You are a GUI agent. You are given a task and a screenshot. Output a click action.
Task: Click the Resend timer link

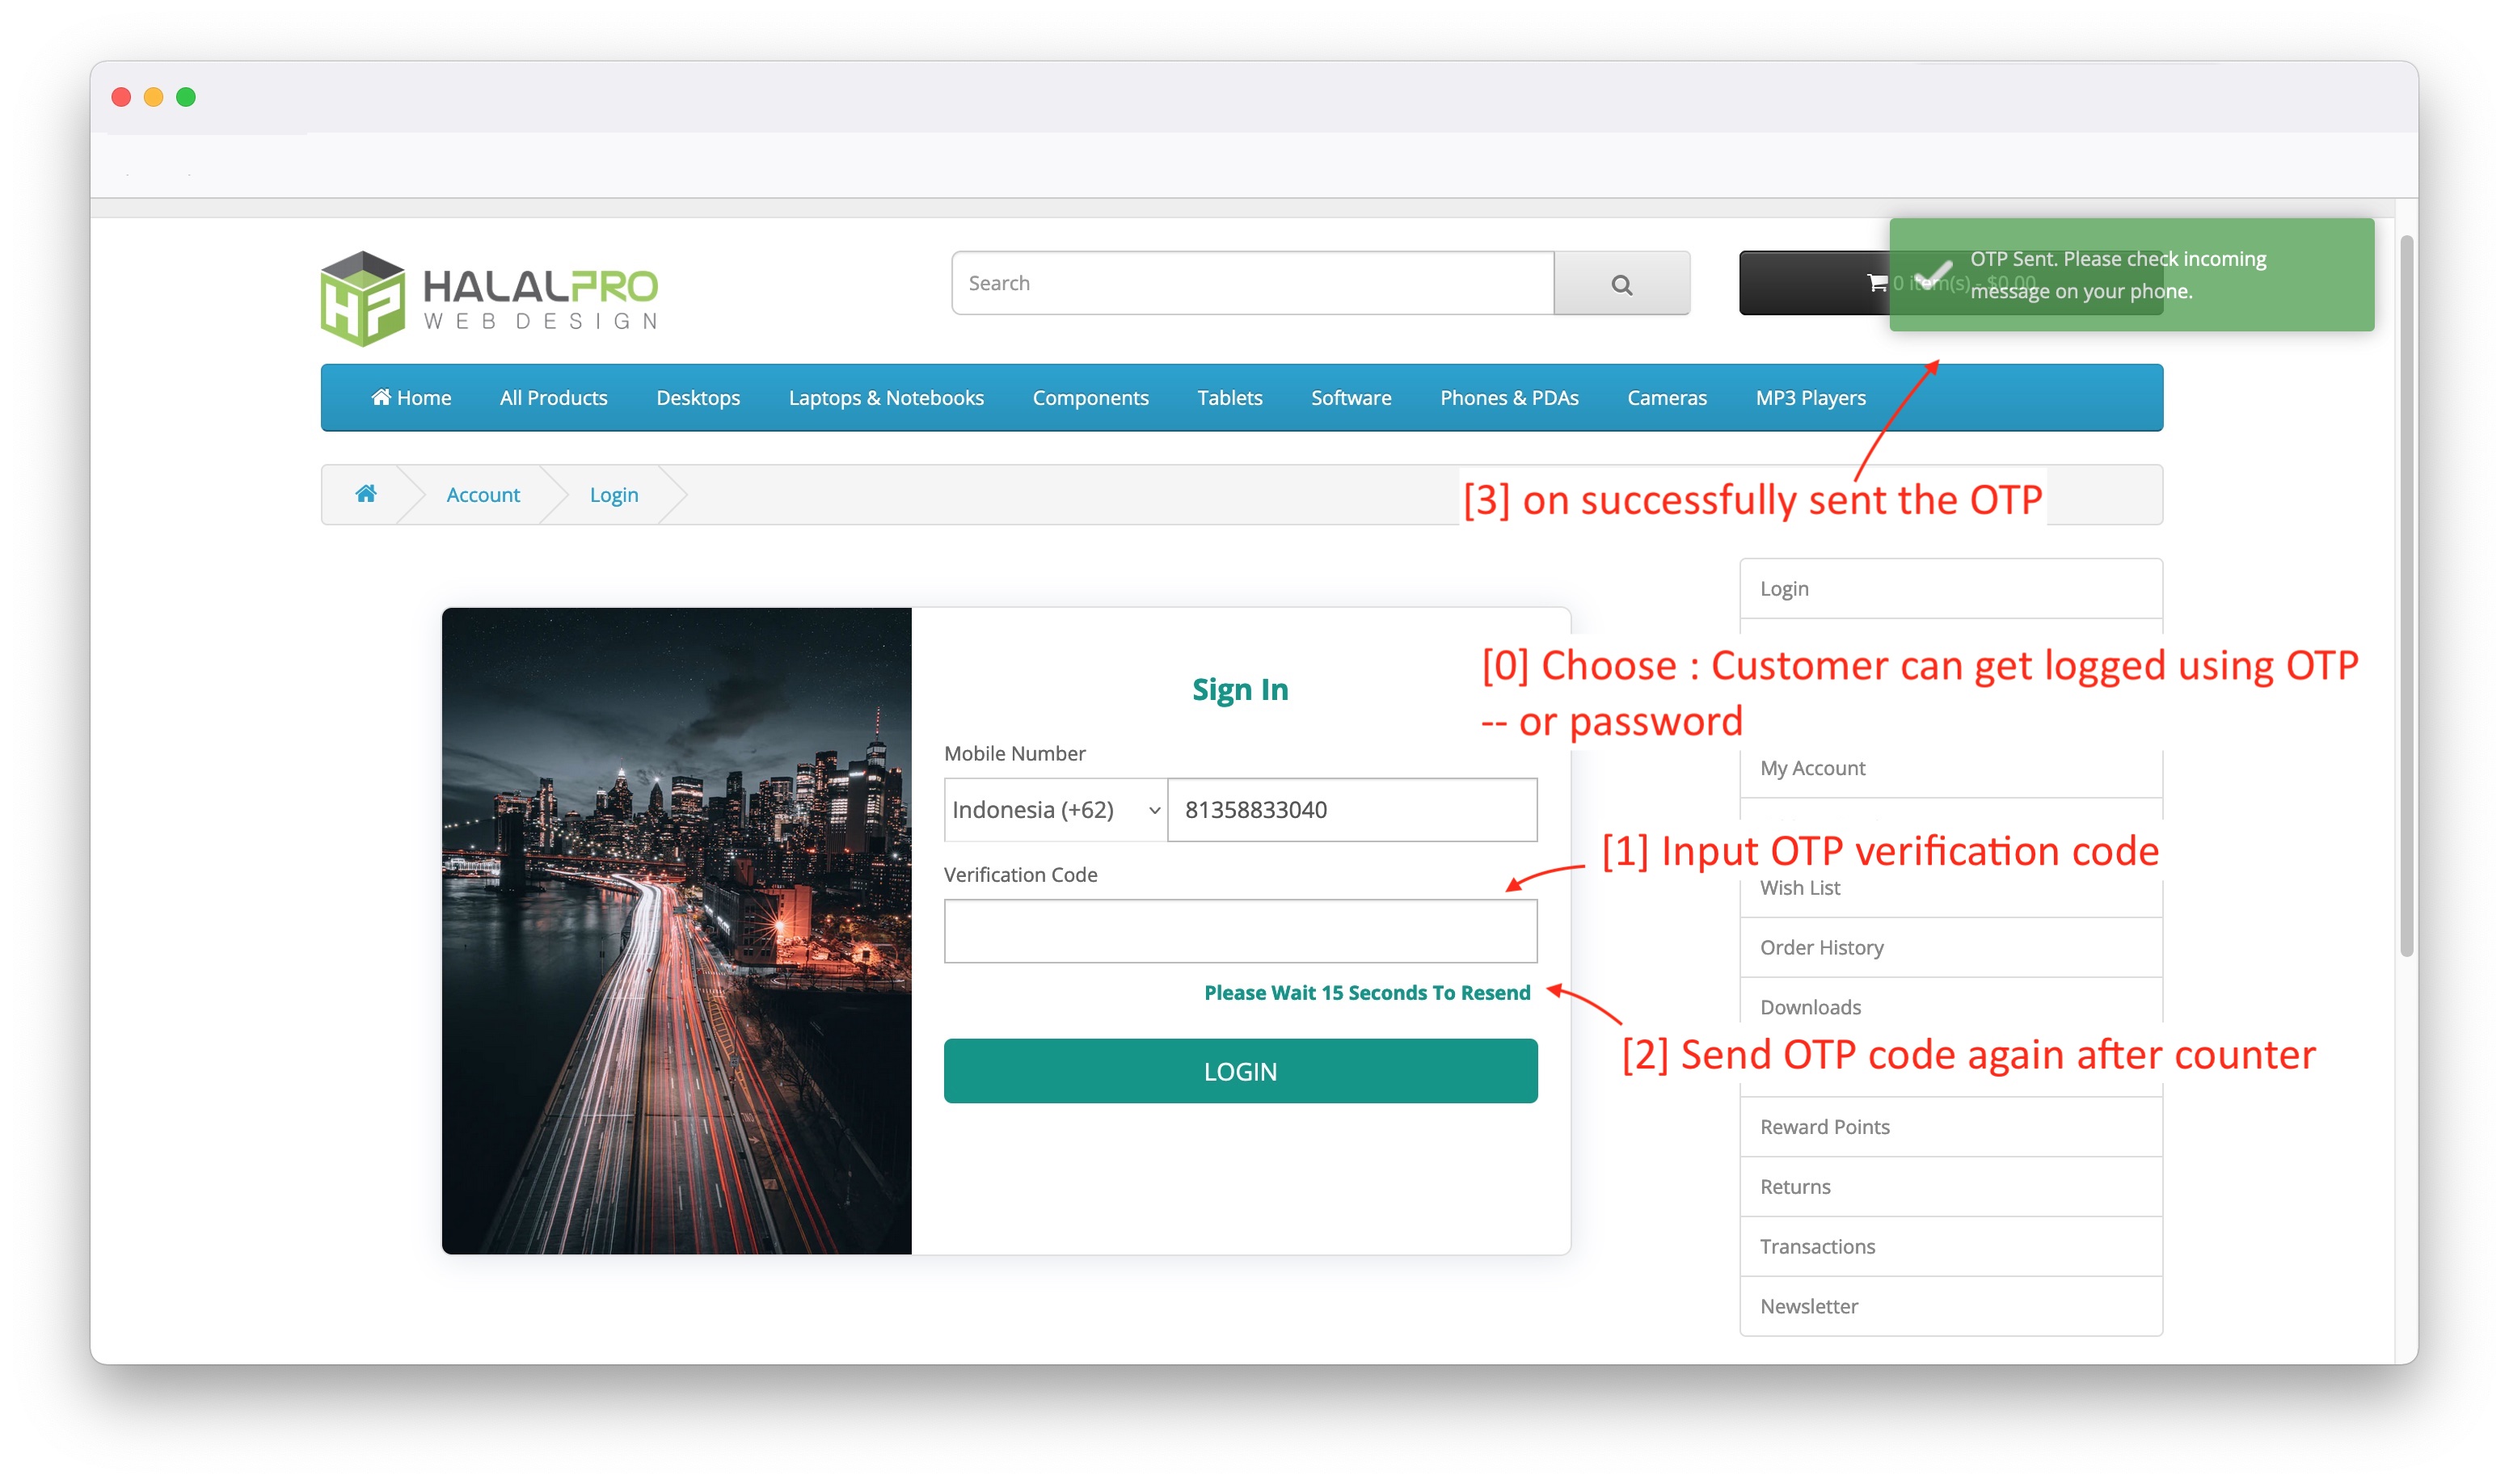point(1367,992)
